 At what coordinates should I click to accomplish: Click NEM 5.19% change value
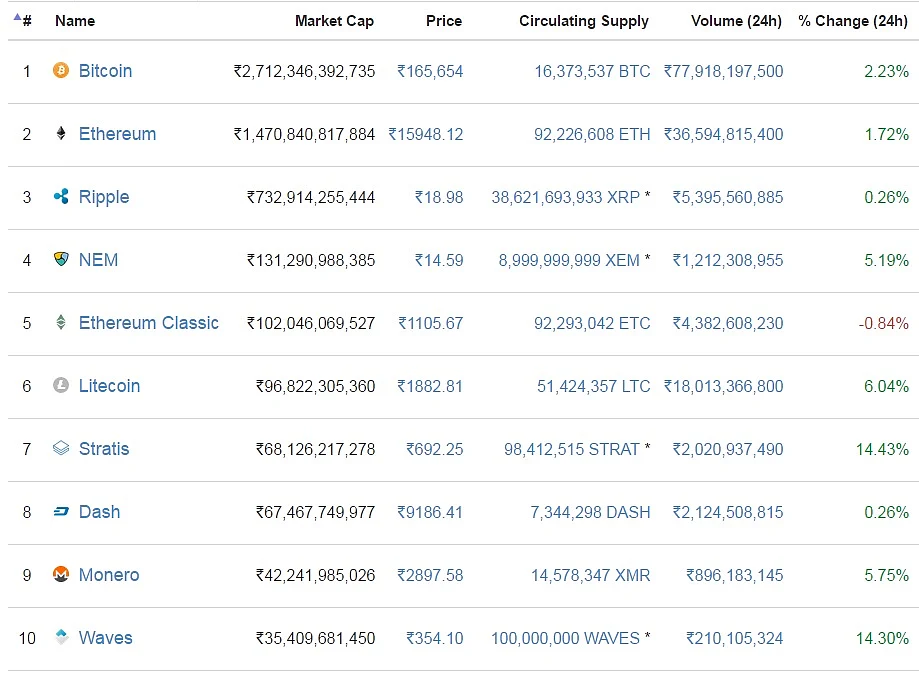click(x=887, y=260)
